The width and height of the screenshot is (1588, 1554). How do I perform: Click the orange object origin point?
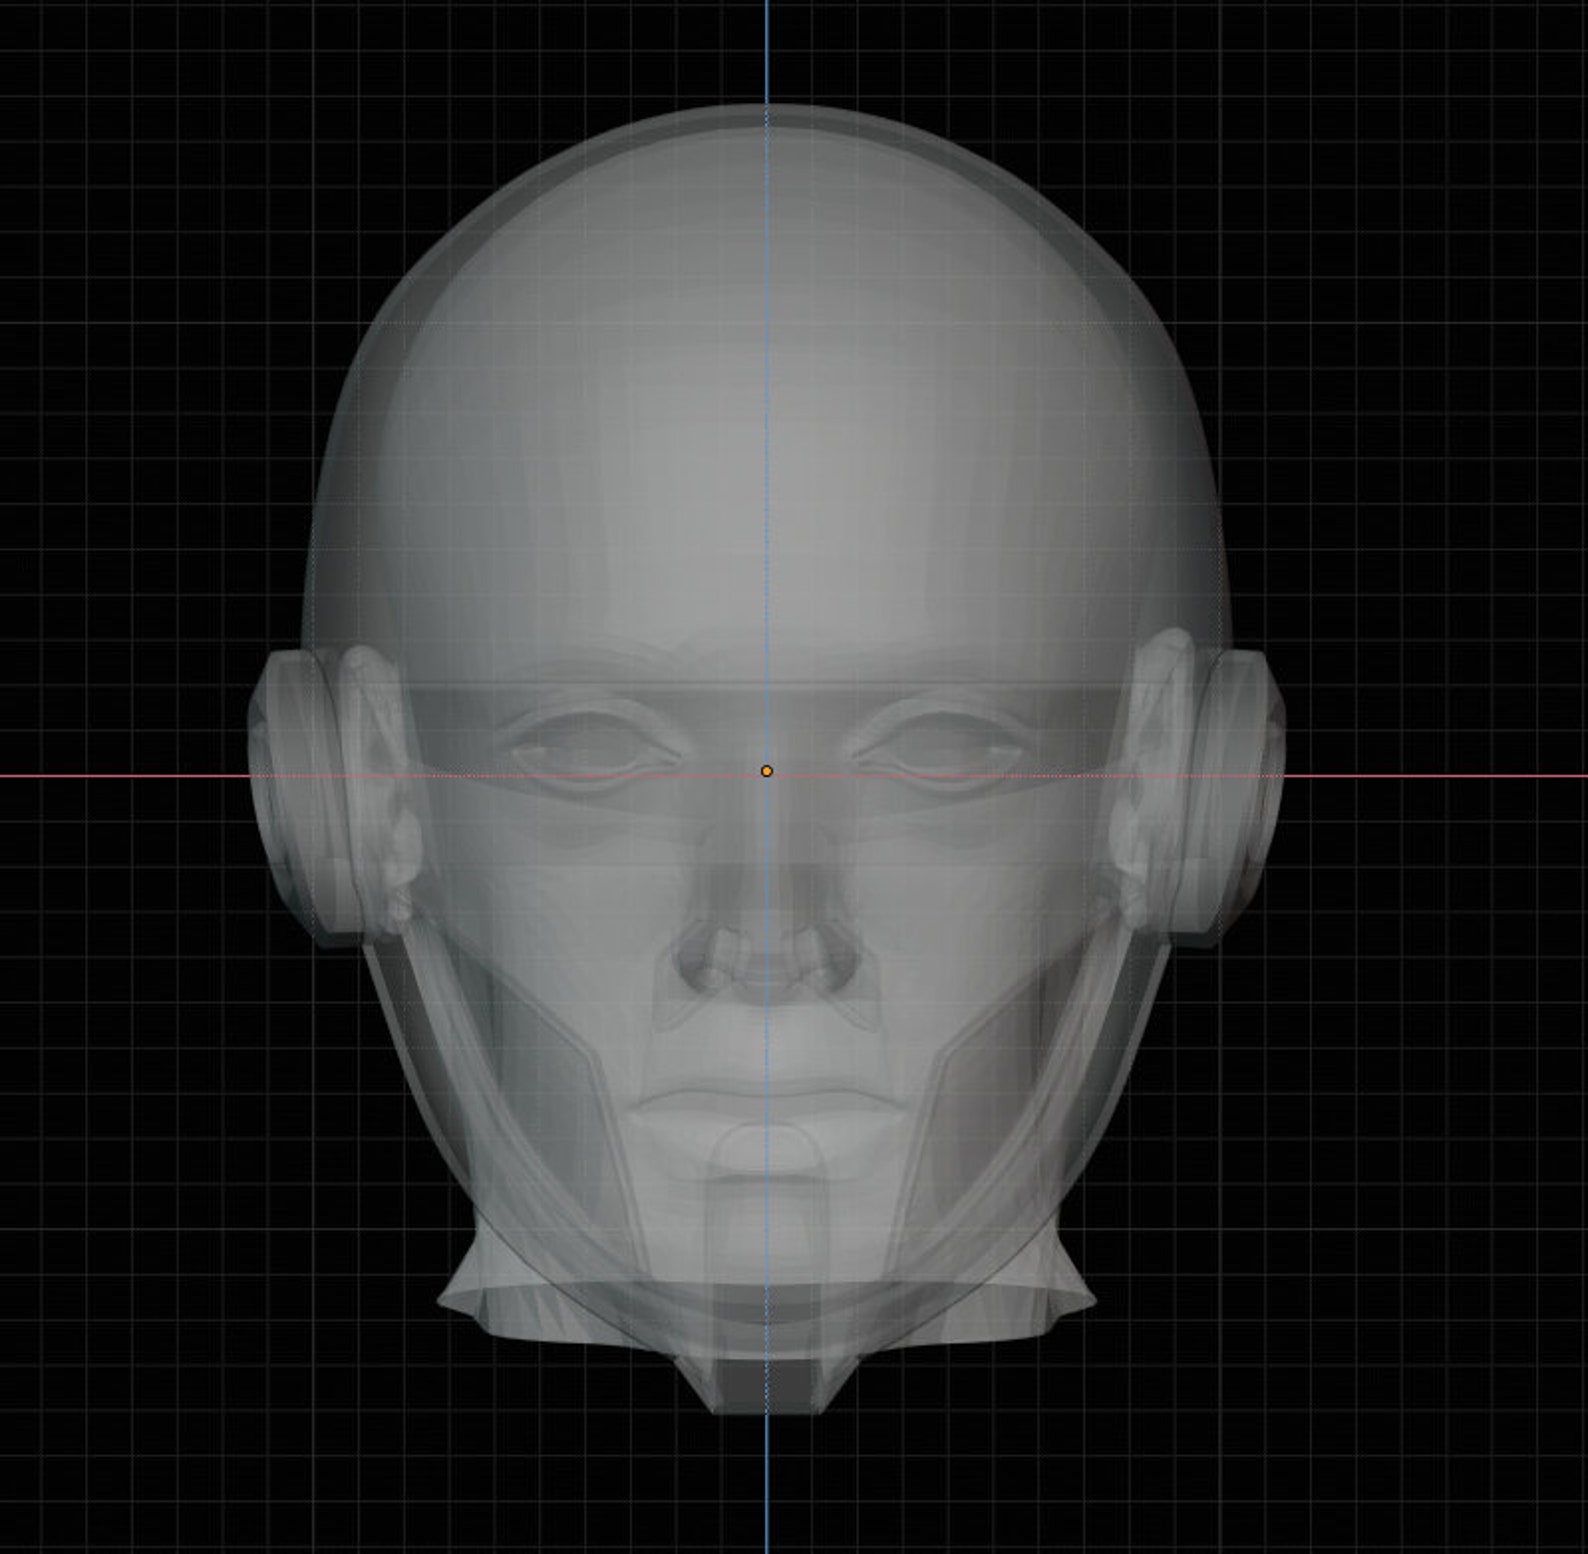tap(767, 771)
